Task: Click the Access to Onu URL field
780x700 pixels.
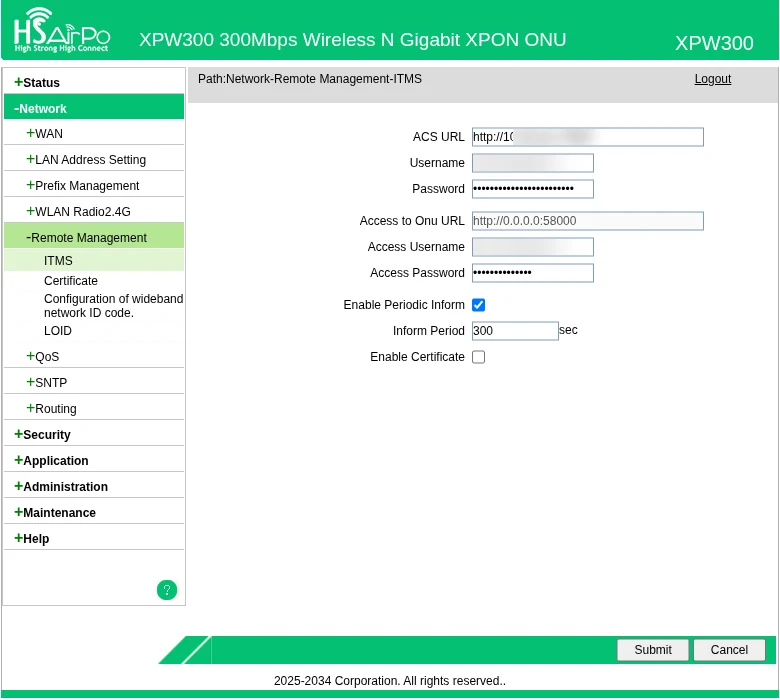Action: click(x=587, y=221)
